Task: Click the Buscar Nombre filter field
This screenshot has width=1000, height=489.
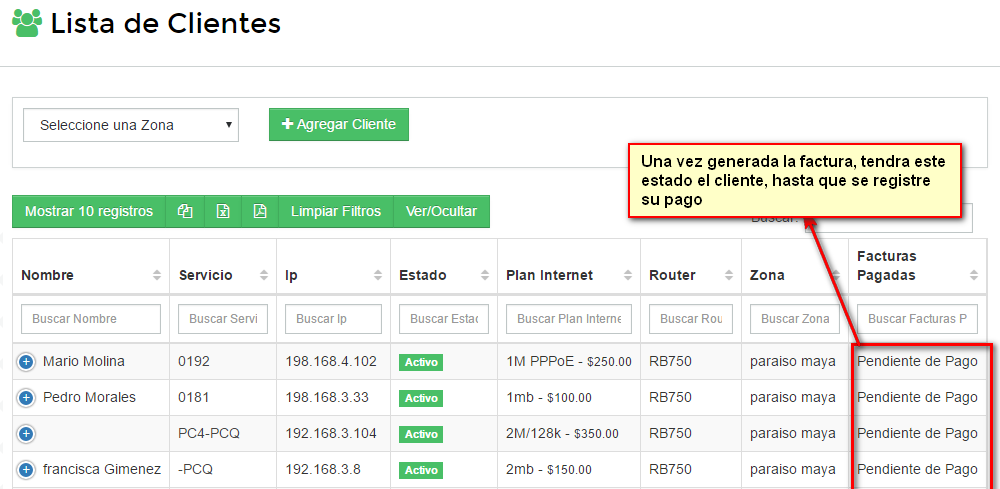Action: pos(91,319)
